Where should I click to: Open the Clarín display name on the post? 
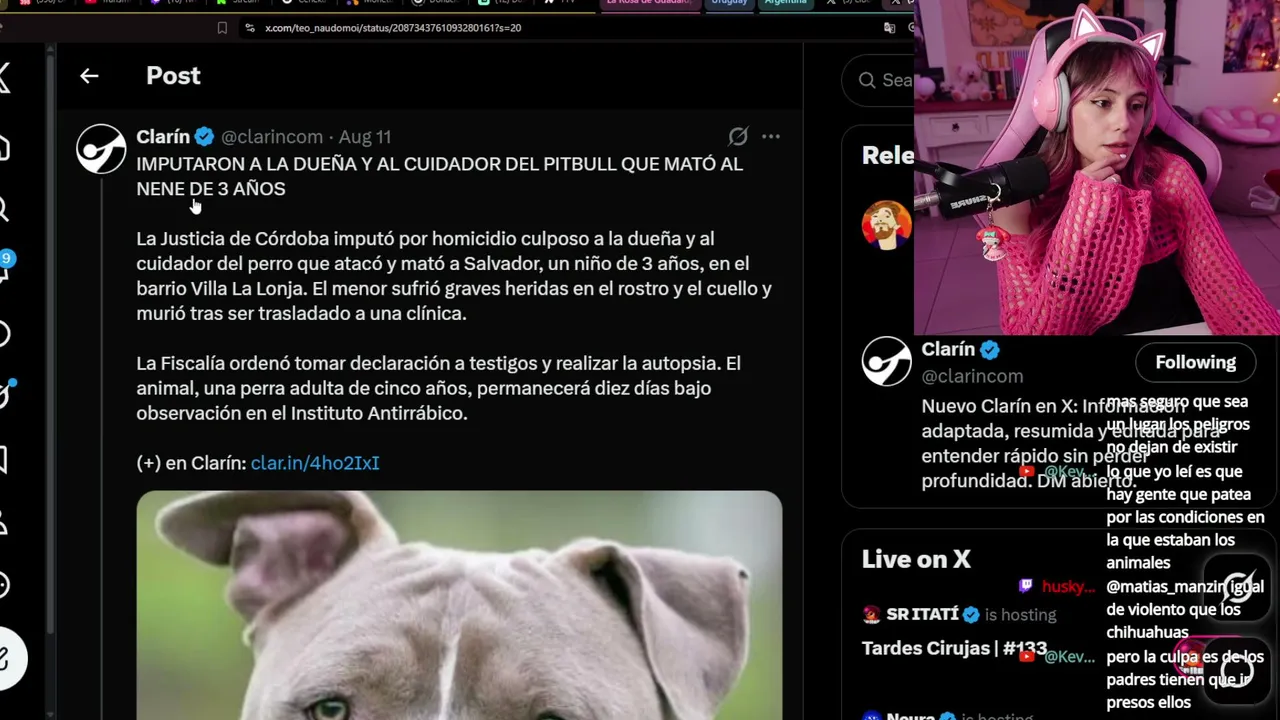(x=163, y=137)
